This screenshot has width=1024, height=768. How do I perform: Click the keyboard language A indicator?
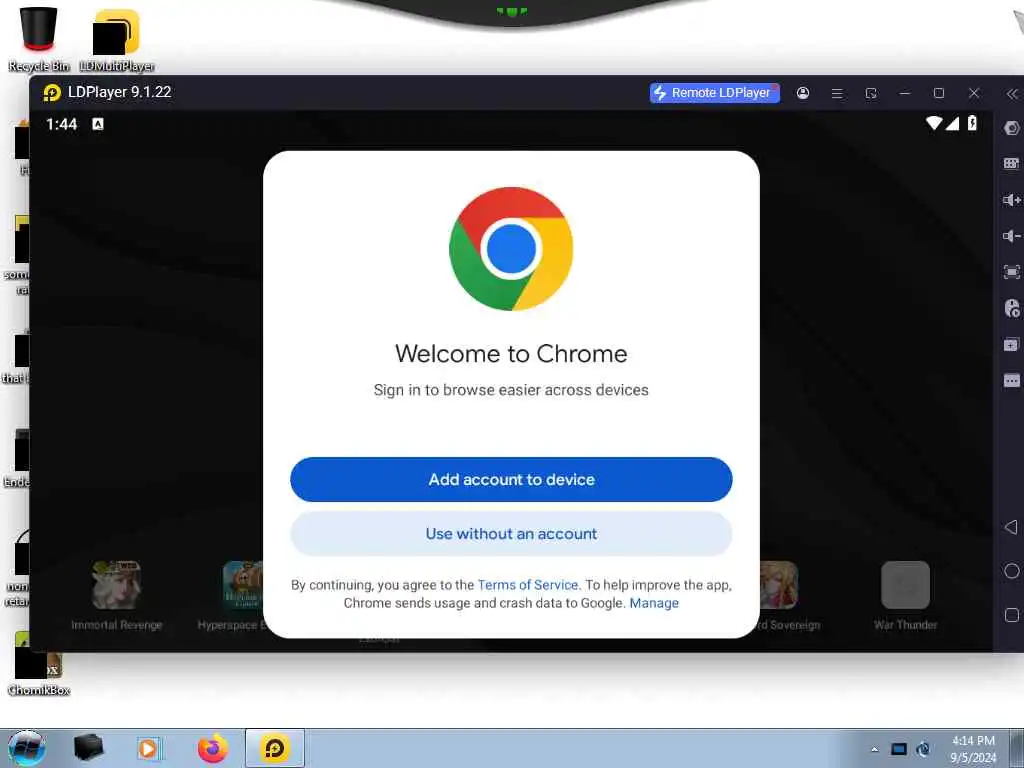coord(98,124)
